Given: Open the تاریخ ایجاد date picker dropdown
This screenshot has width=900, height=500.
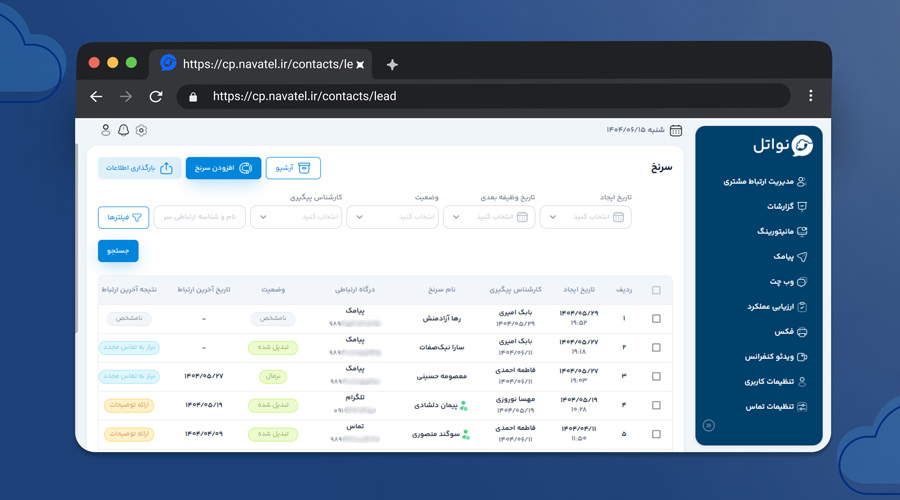Looking at the screenshot, I should (x=585, y=216).
